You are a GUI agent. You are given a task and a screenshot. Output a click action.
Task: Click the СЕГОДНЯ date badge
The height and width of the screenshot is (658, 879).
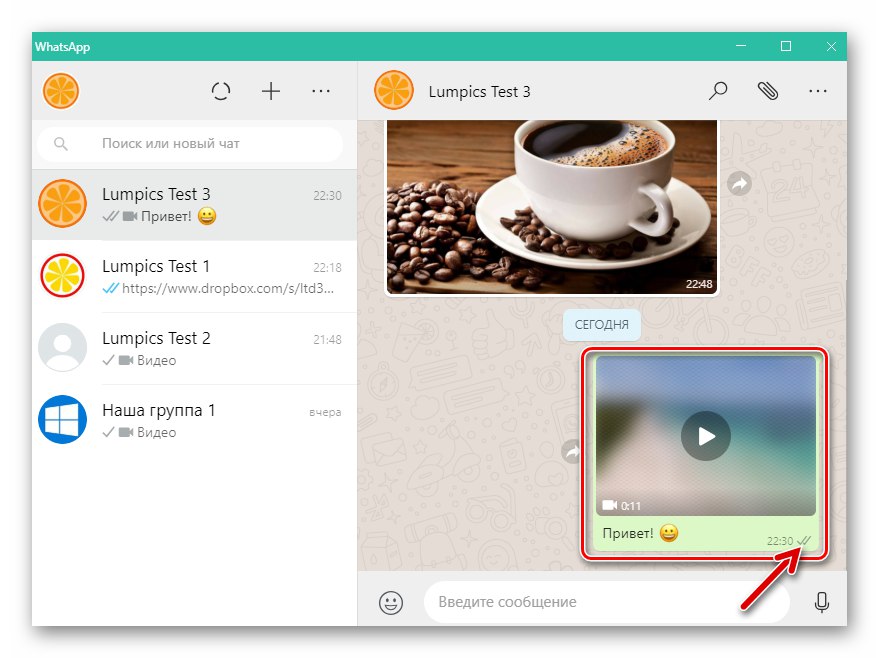point(602,325)
